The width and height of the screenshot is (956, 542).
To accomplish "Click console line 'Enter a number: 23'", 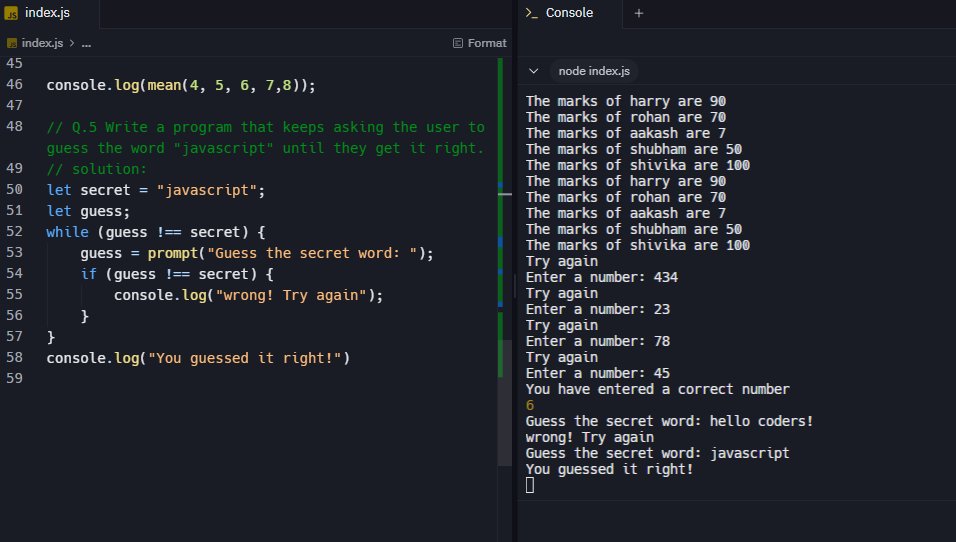I will (598, 310).
